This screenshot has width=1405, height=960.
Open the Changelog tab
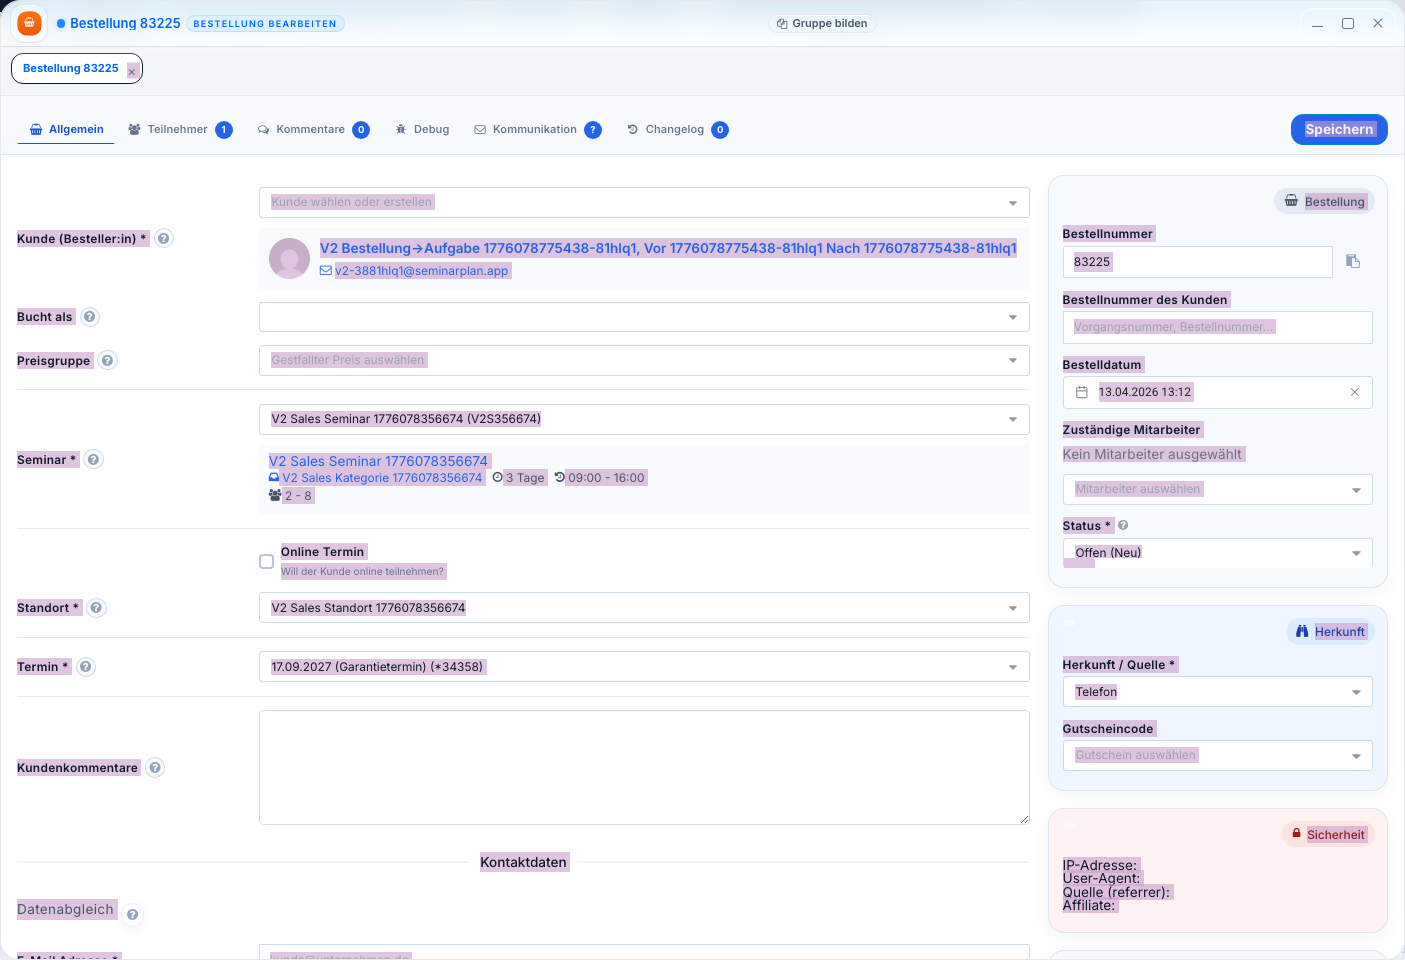tap(675, 130)
